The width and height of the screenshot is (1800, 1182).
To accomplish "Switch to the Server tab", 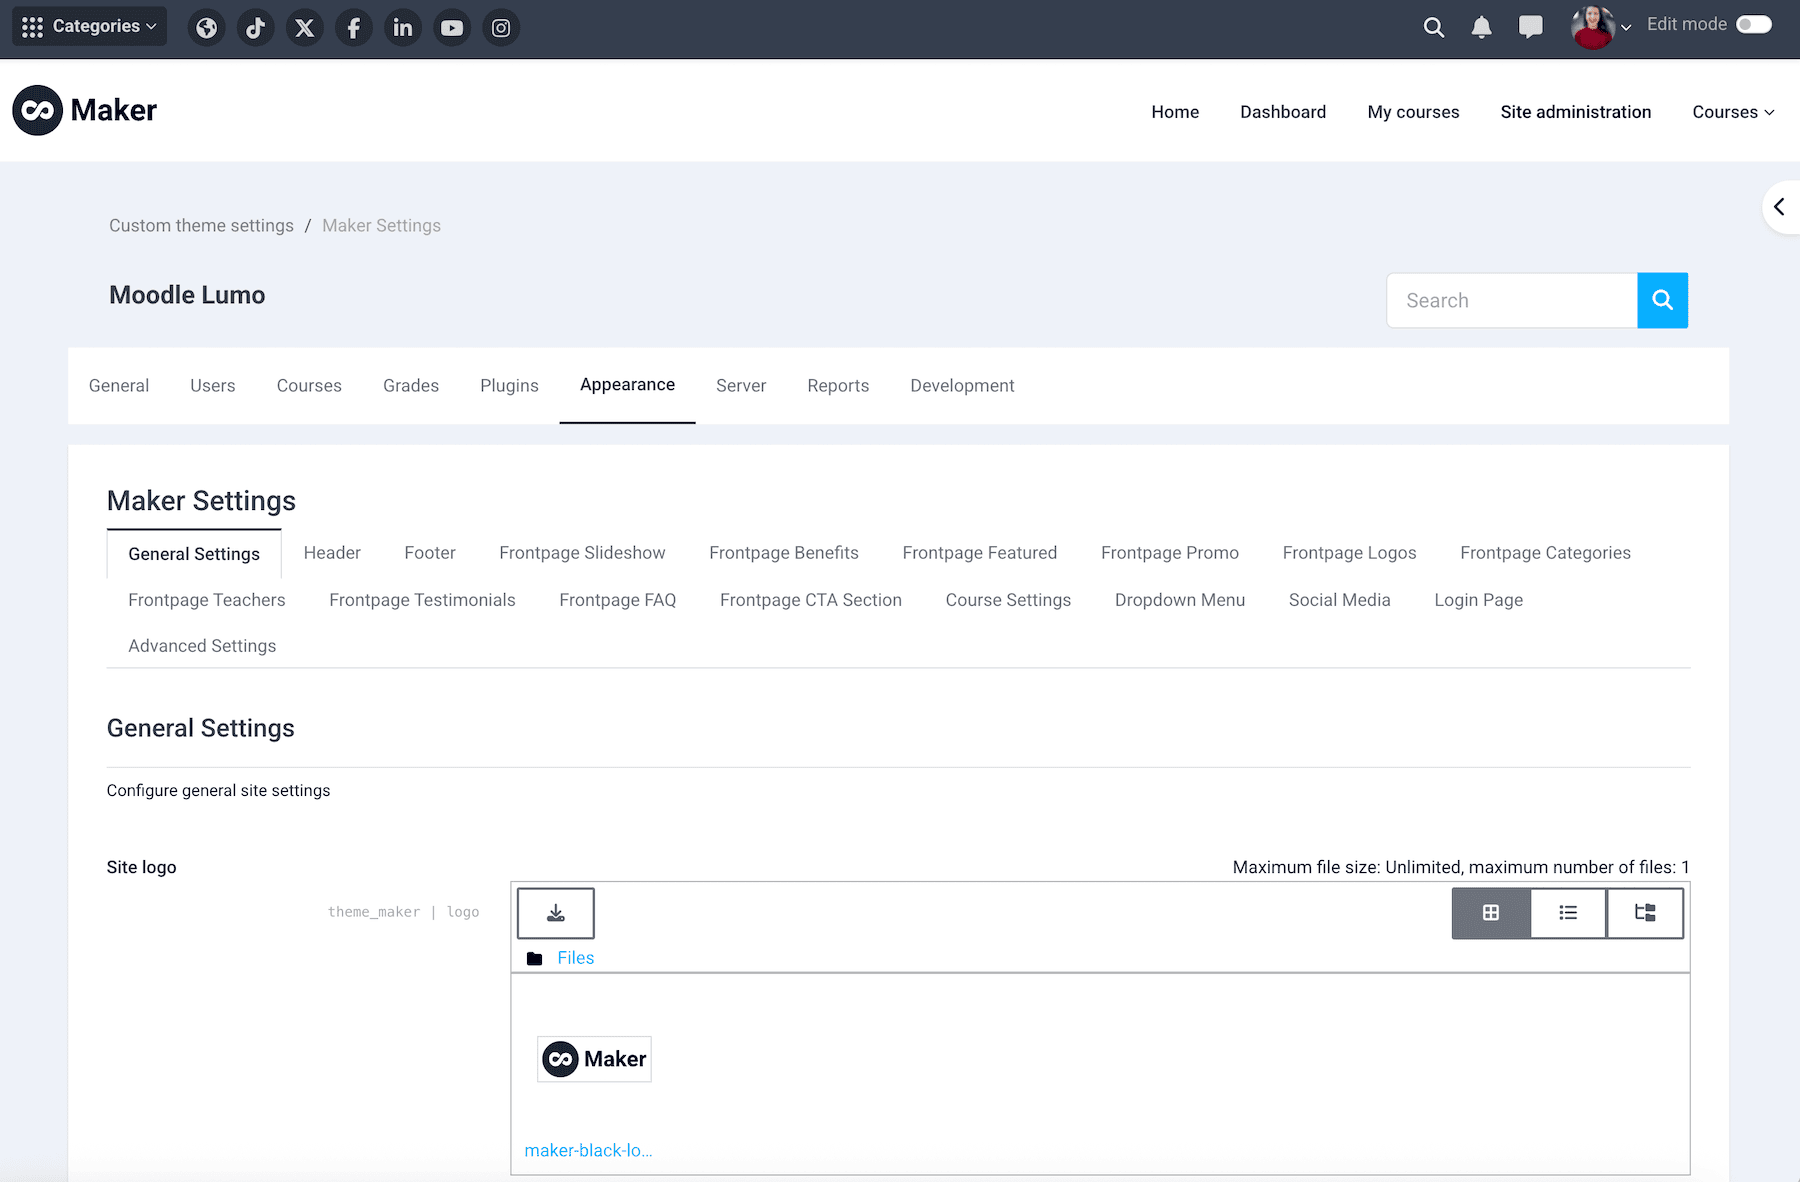I will click(741, 385).
